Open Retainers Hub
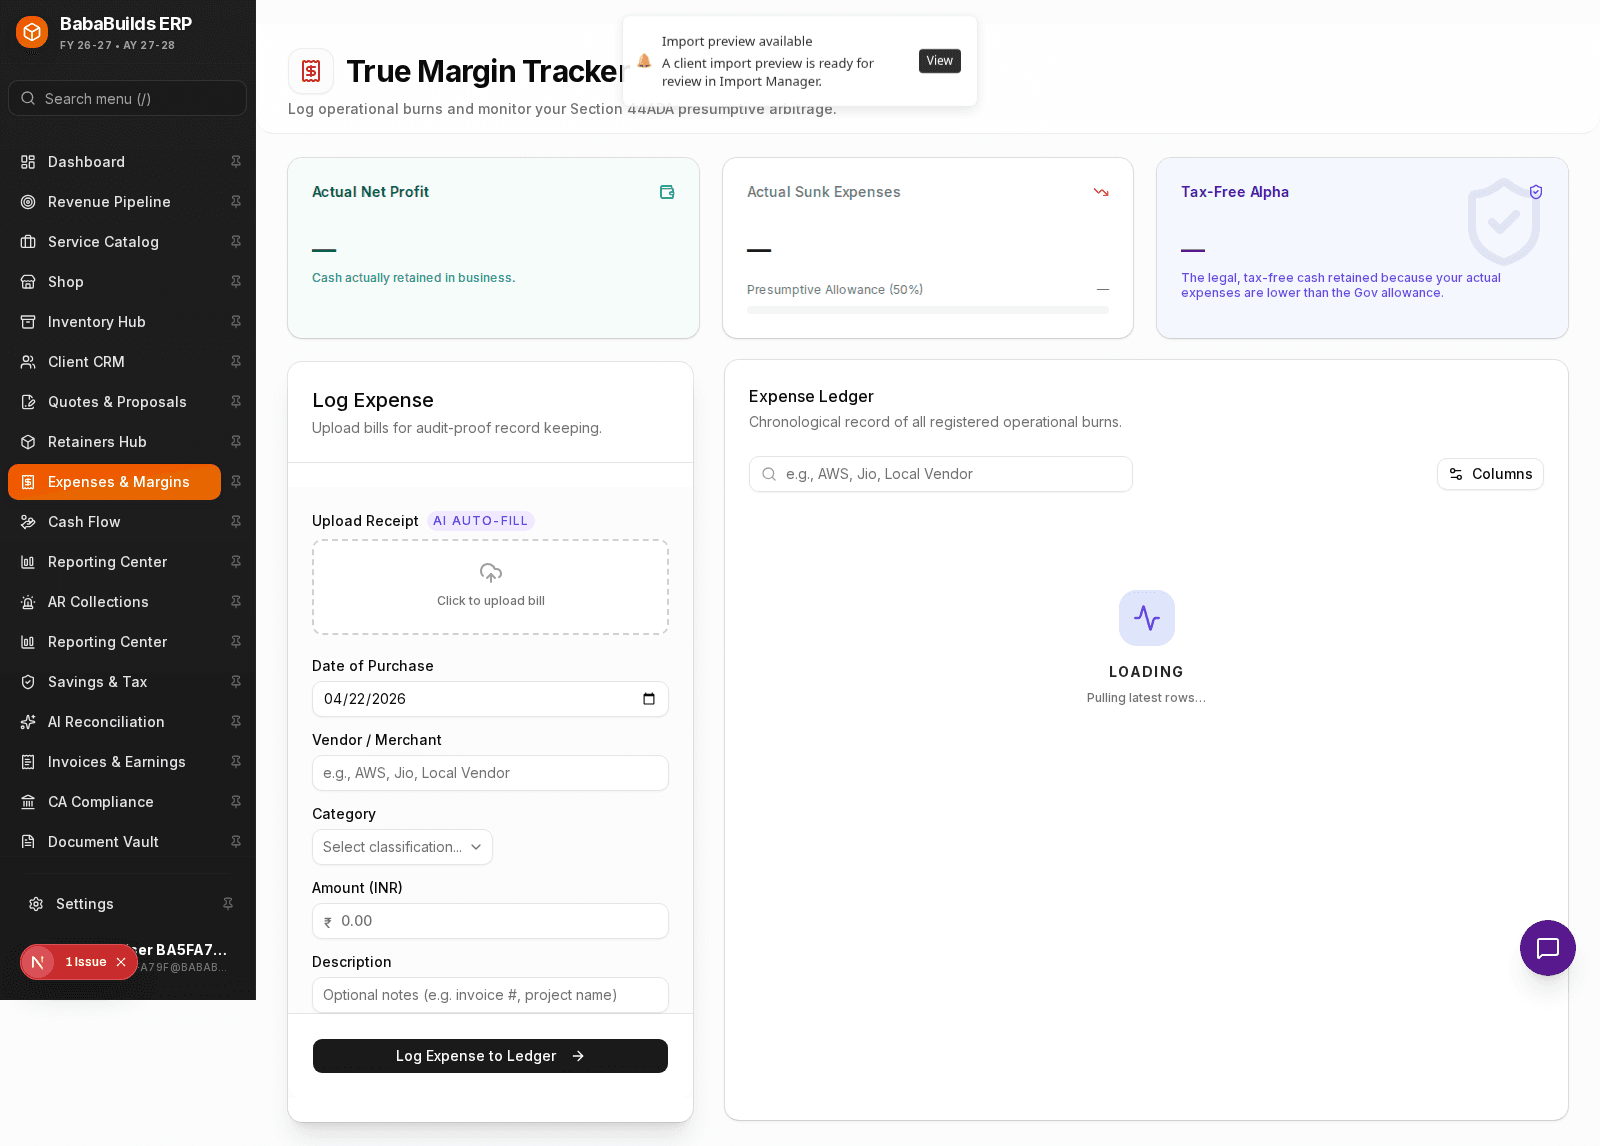Image resolution: width=1600 pixels, height=1146 pixels. [114, 442]
